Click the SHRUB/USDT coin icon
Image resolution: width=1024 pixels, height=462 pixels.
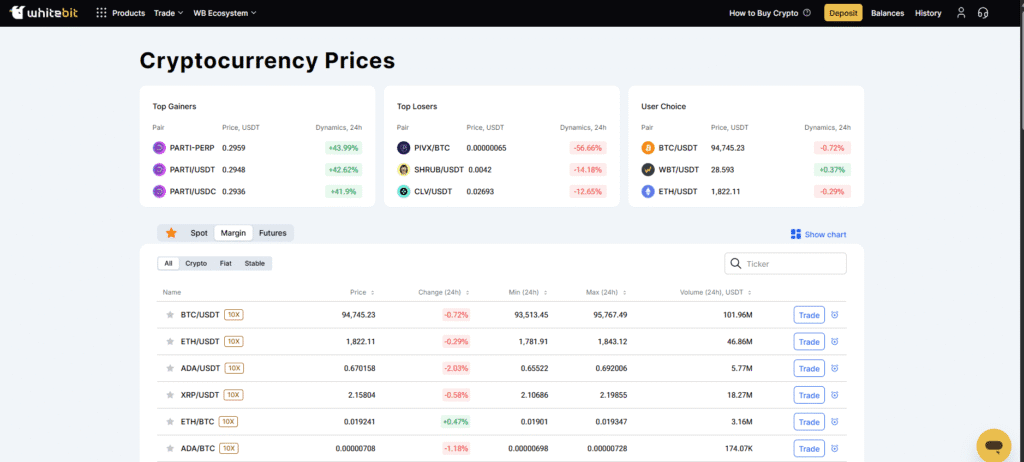403,170
